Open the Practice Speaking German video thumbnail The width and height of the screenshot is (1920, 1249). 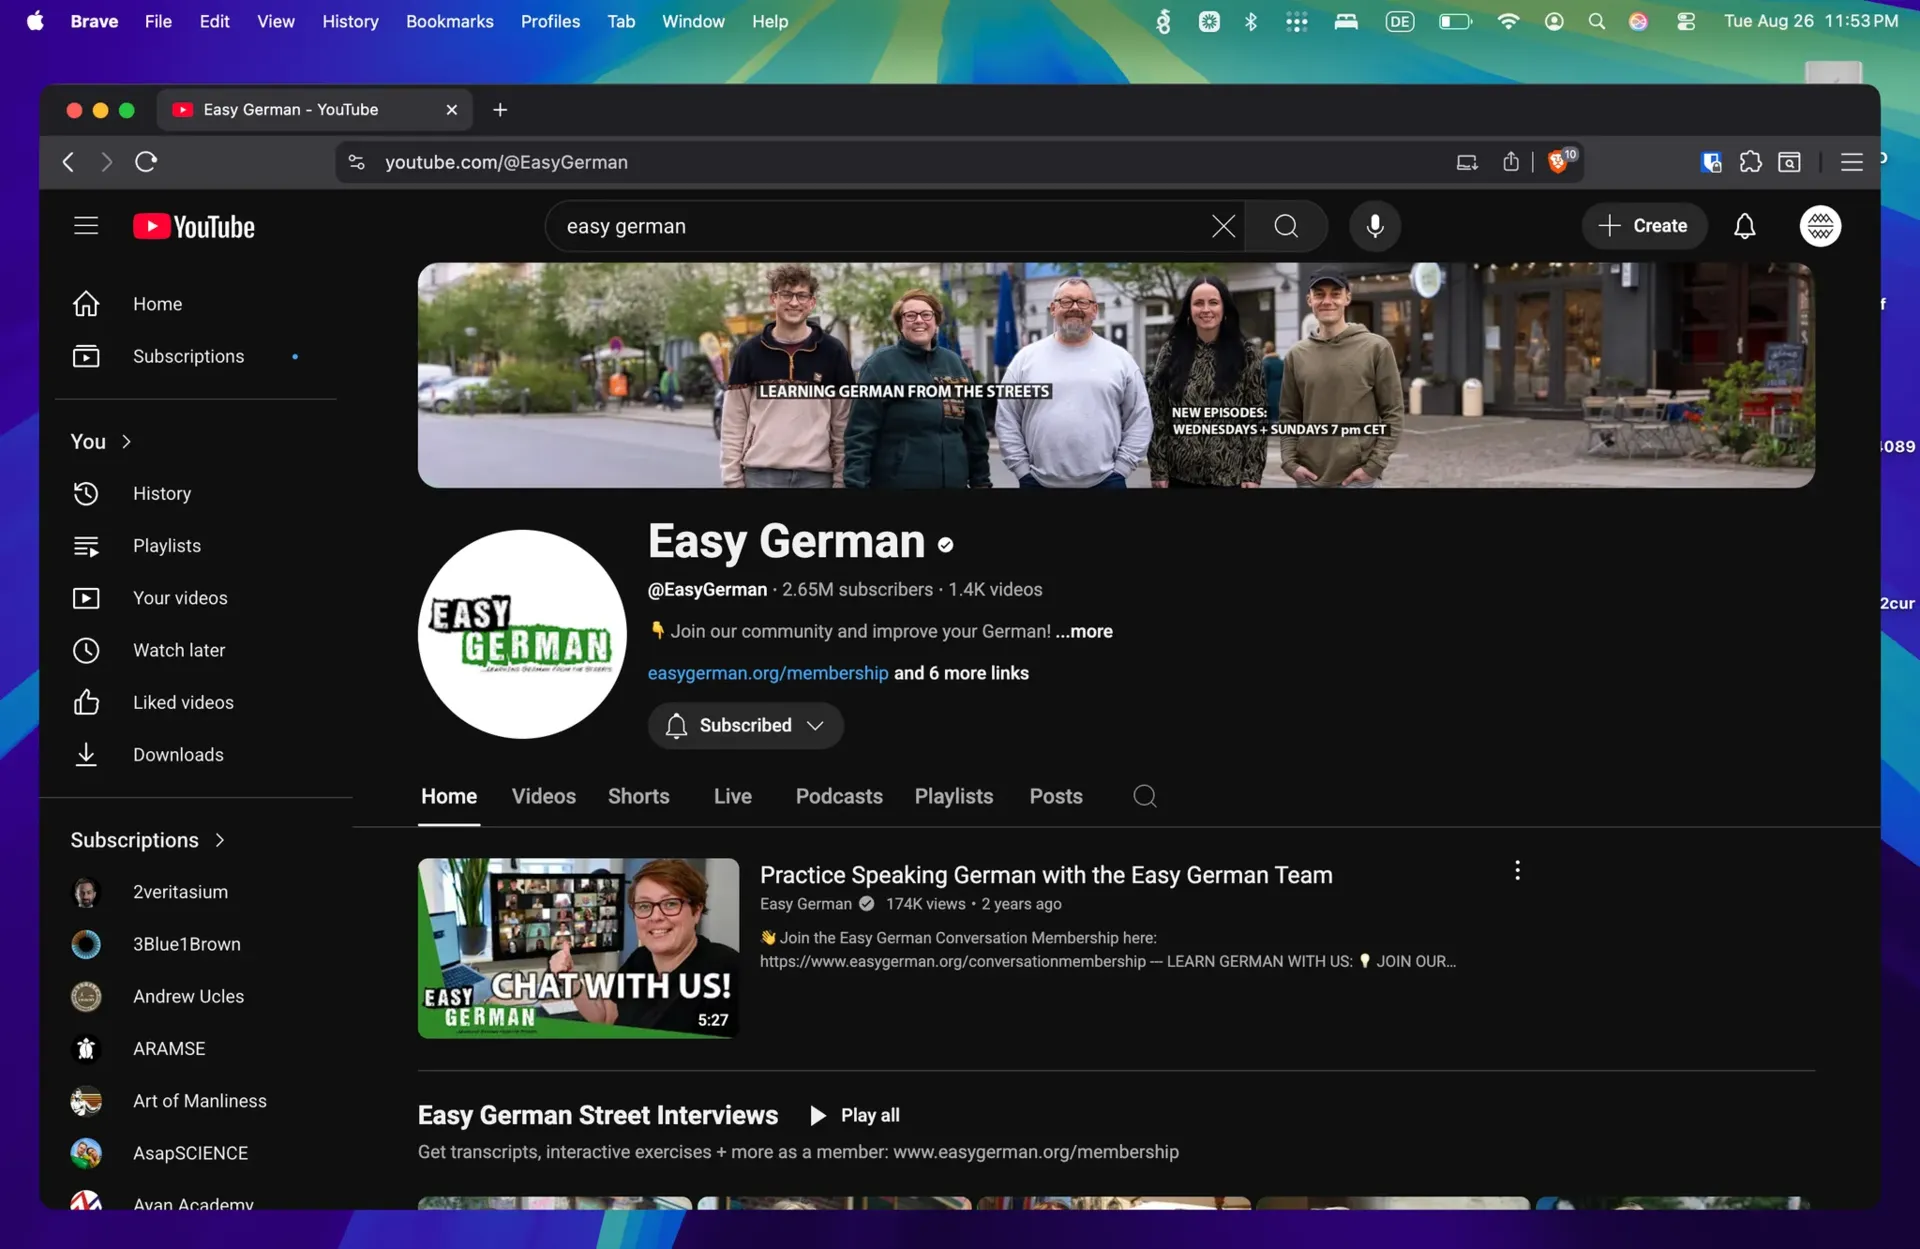tap(578, 948)
